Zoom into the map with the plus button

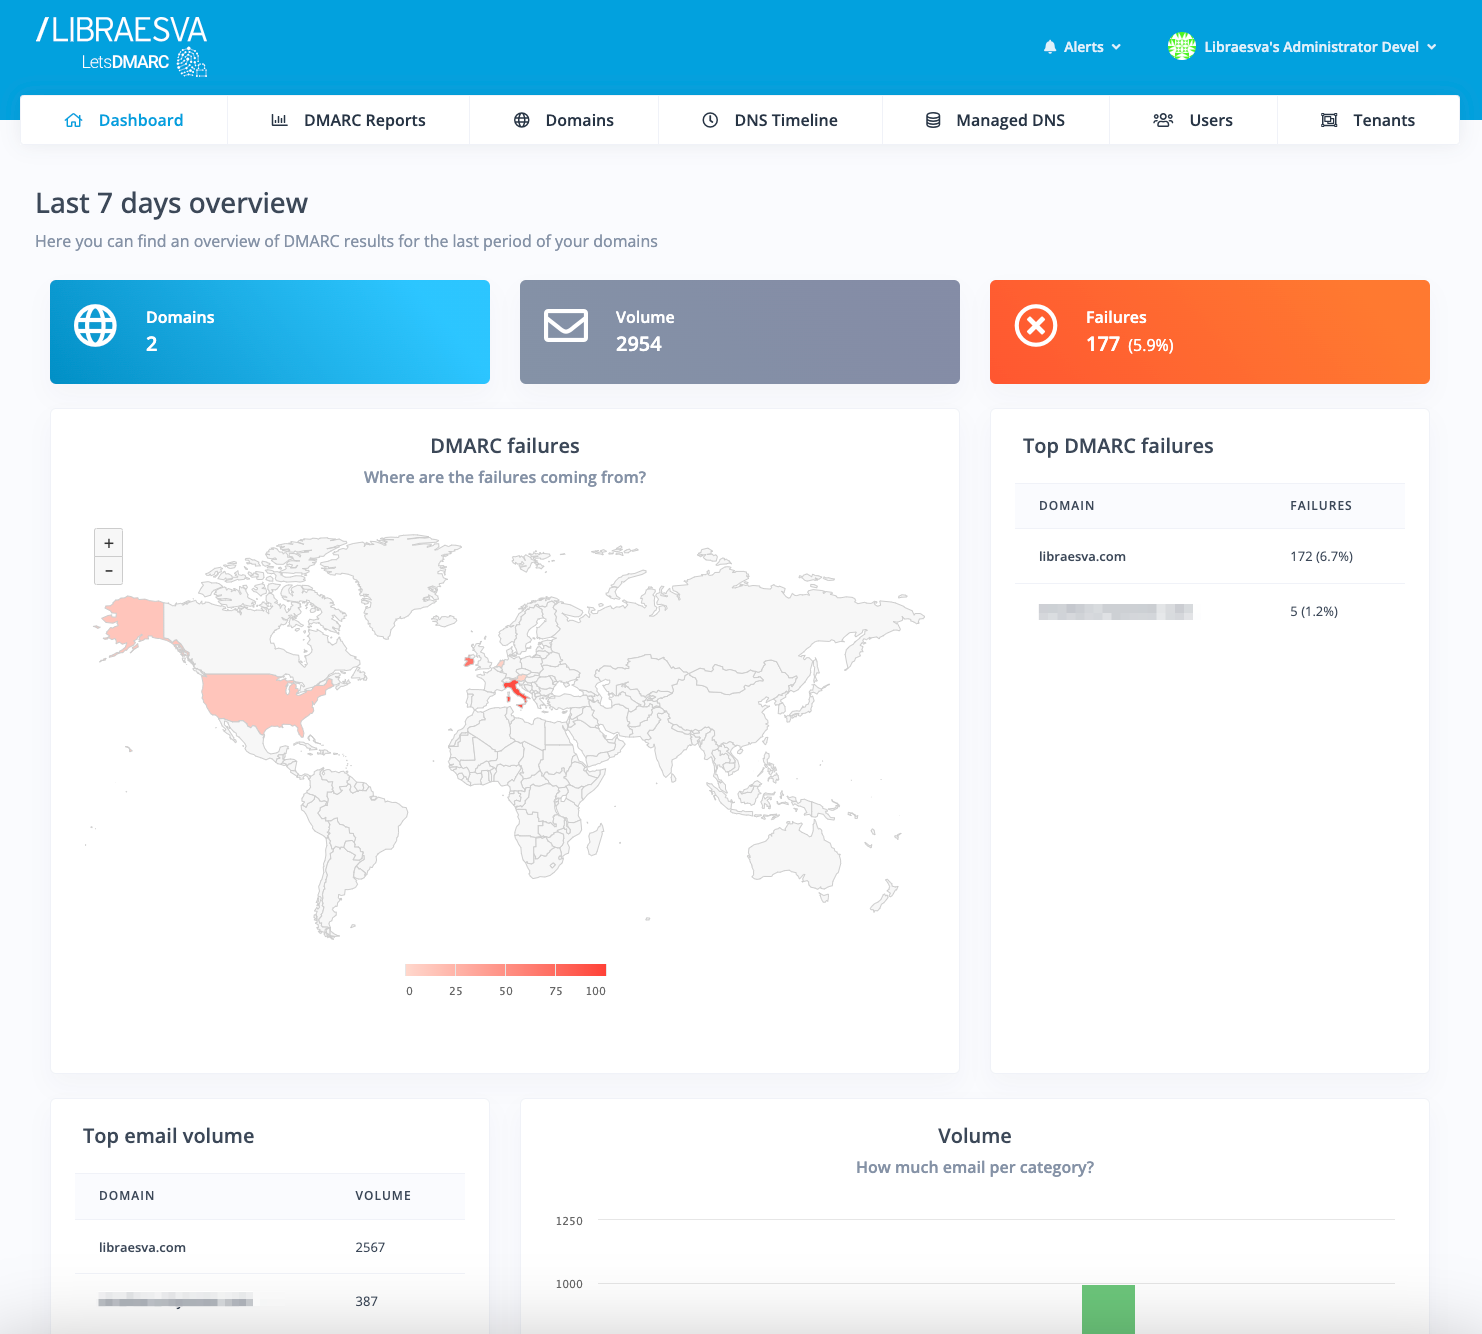tap(108, 542)
